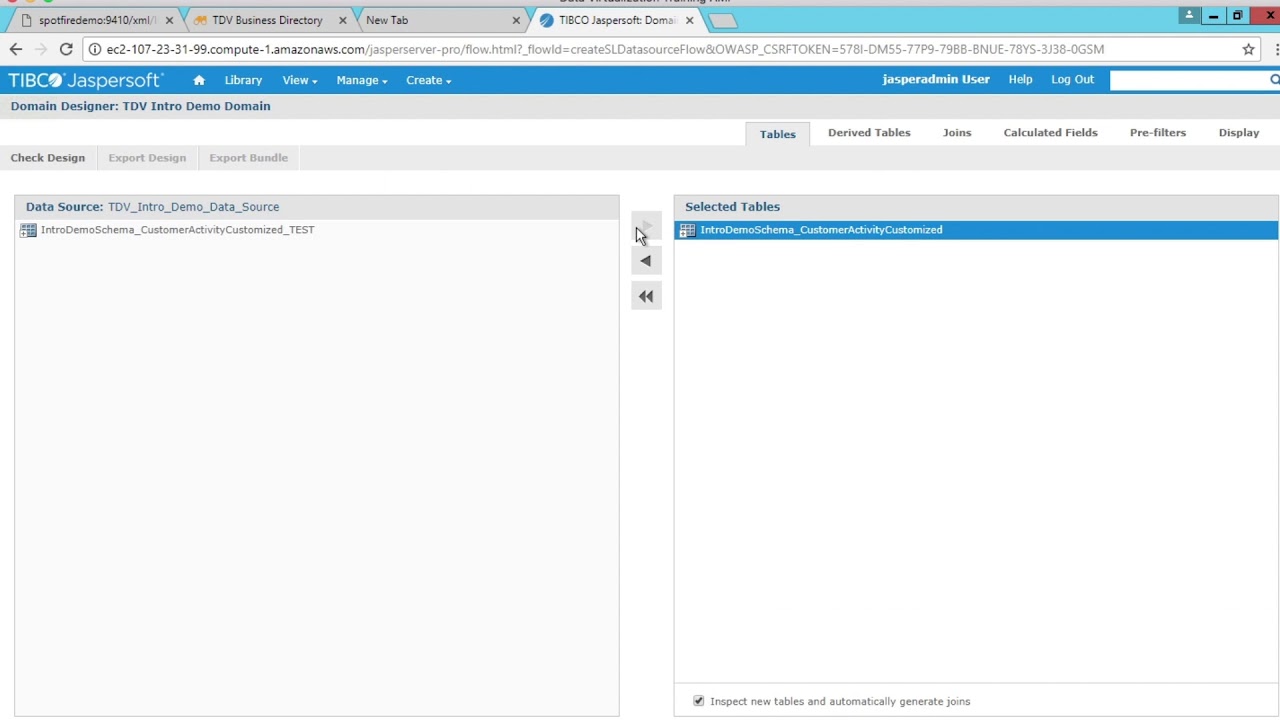
Task: Switch to the Pre-filters tab
Action: [1158, 133]
